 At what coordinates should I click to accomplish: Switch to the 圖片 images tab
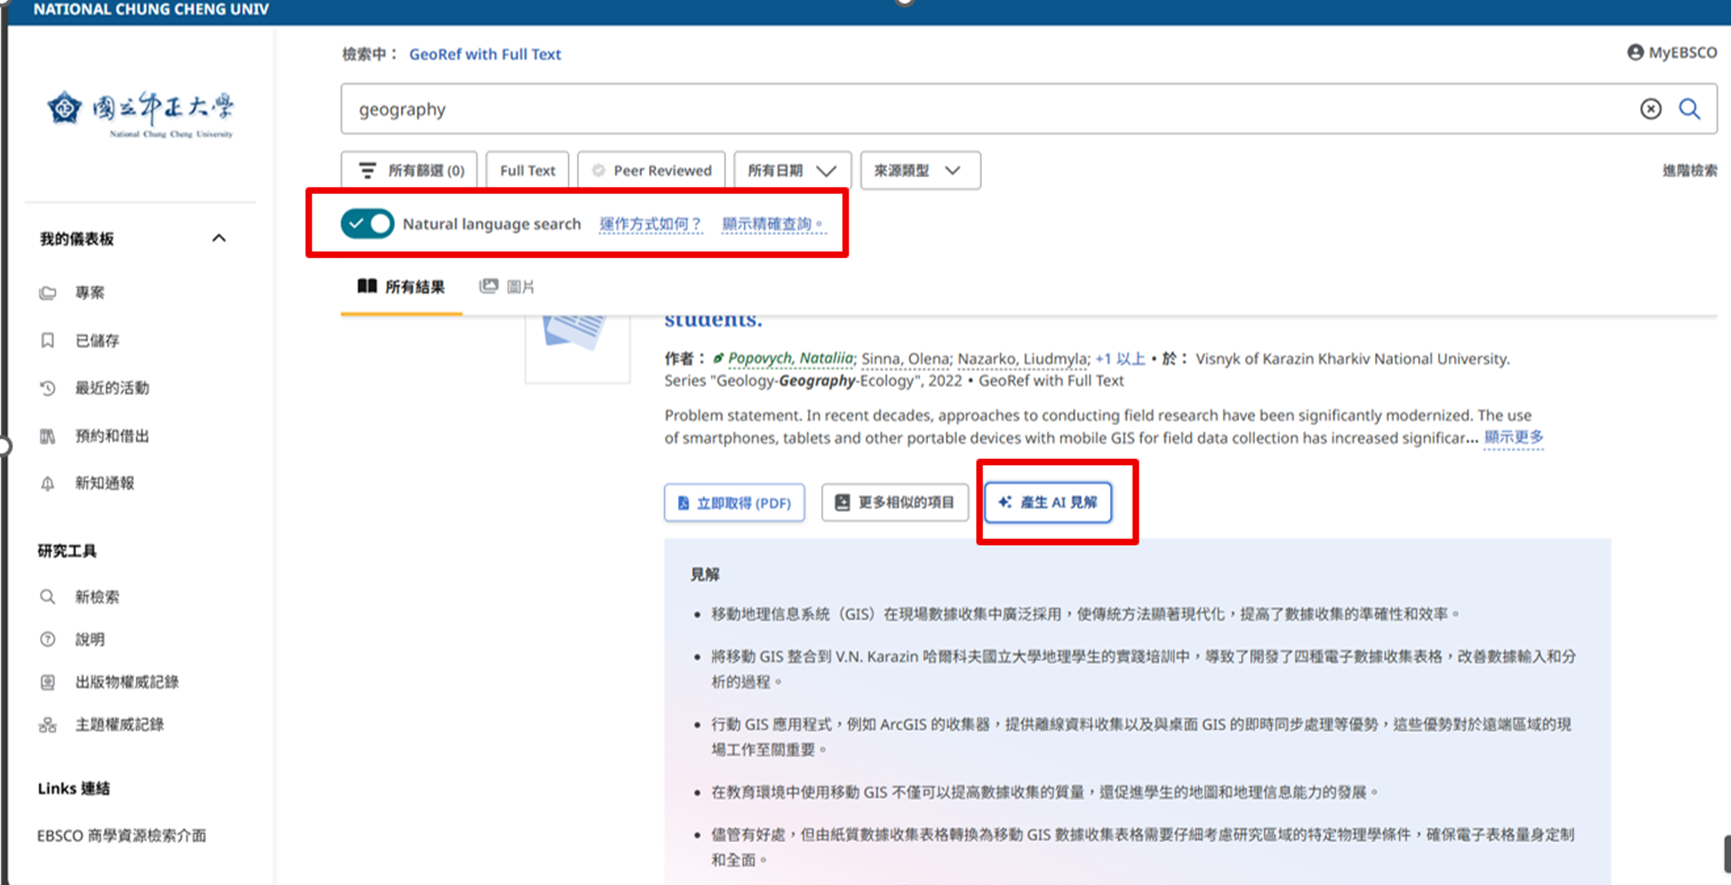tap(508, 287)
